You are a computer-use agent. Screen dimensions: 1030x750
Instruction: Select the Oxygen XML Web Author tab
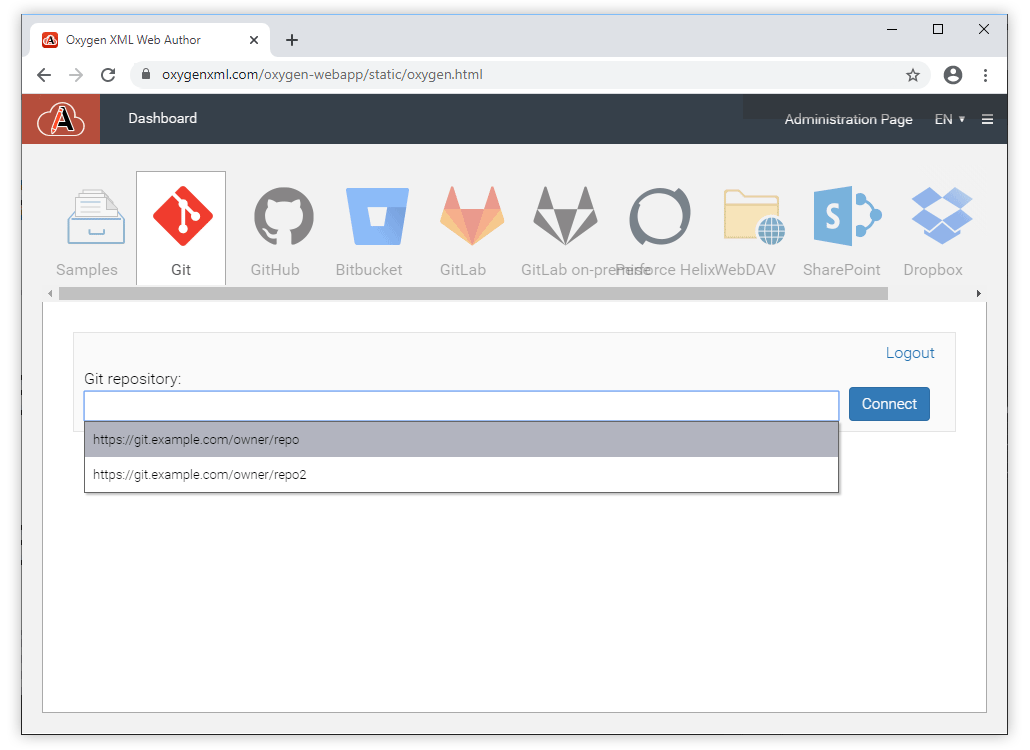[150, 40]
